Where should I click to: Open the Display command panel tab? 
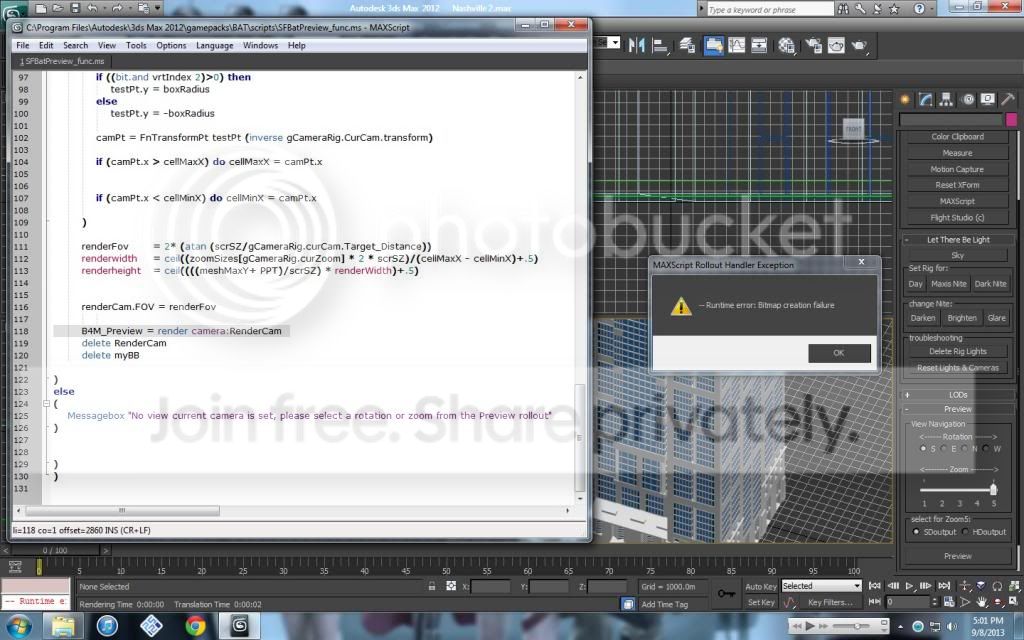[987, 99]
